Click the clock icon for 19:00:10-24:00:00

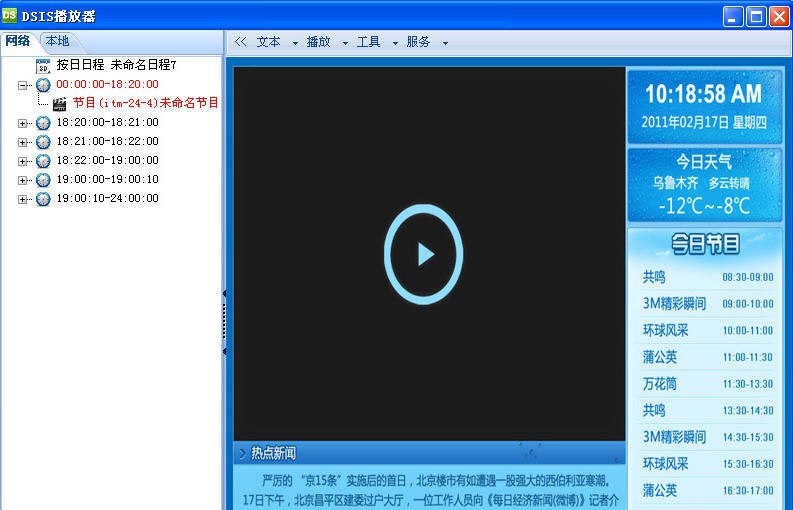pos(43,199)
